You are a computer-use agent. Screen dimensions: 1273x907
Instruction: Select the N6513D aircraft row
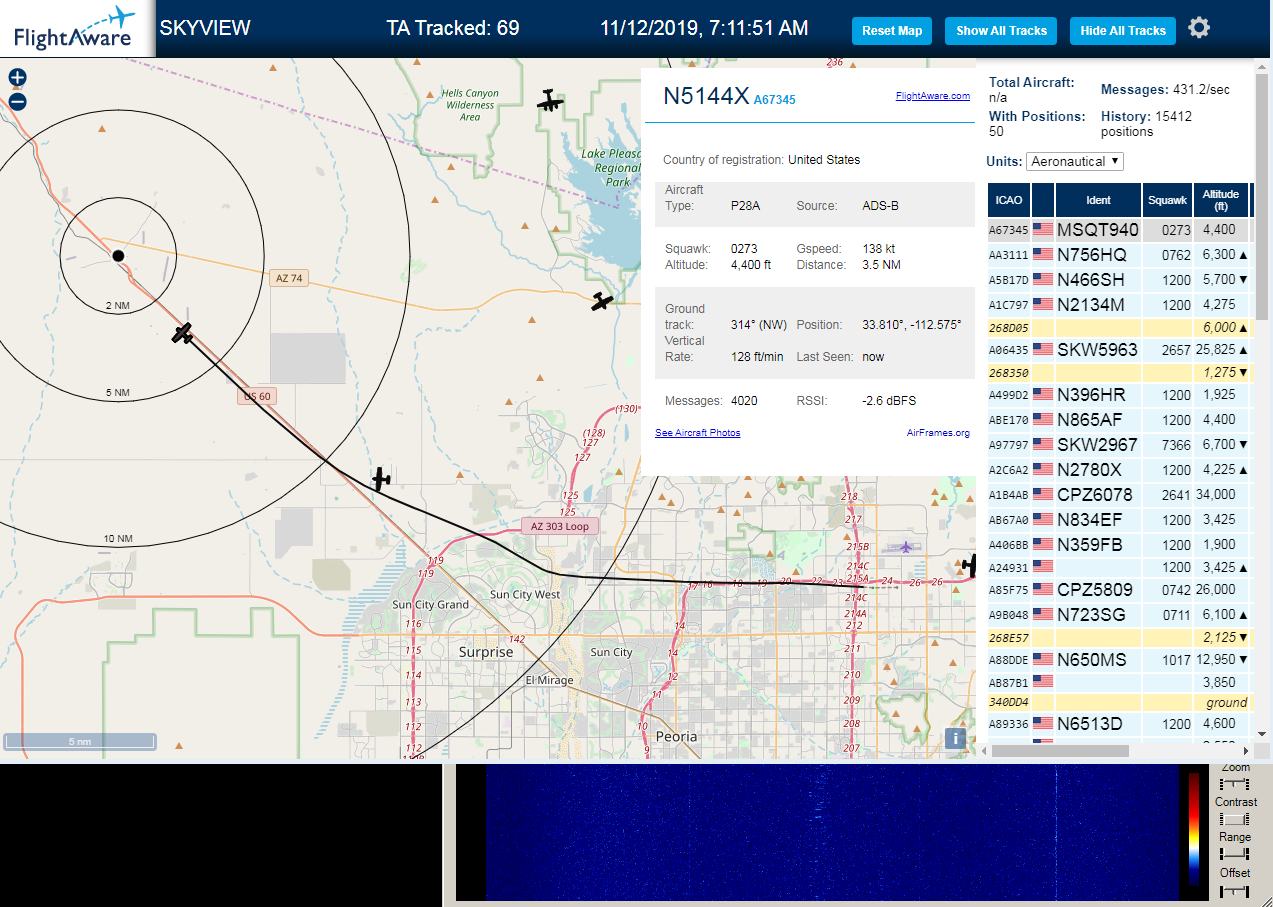(1119, 724)
